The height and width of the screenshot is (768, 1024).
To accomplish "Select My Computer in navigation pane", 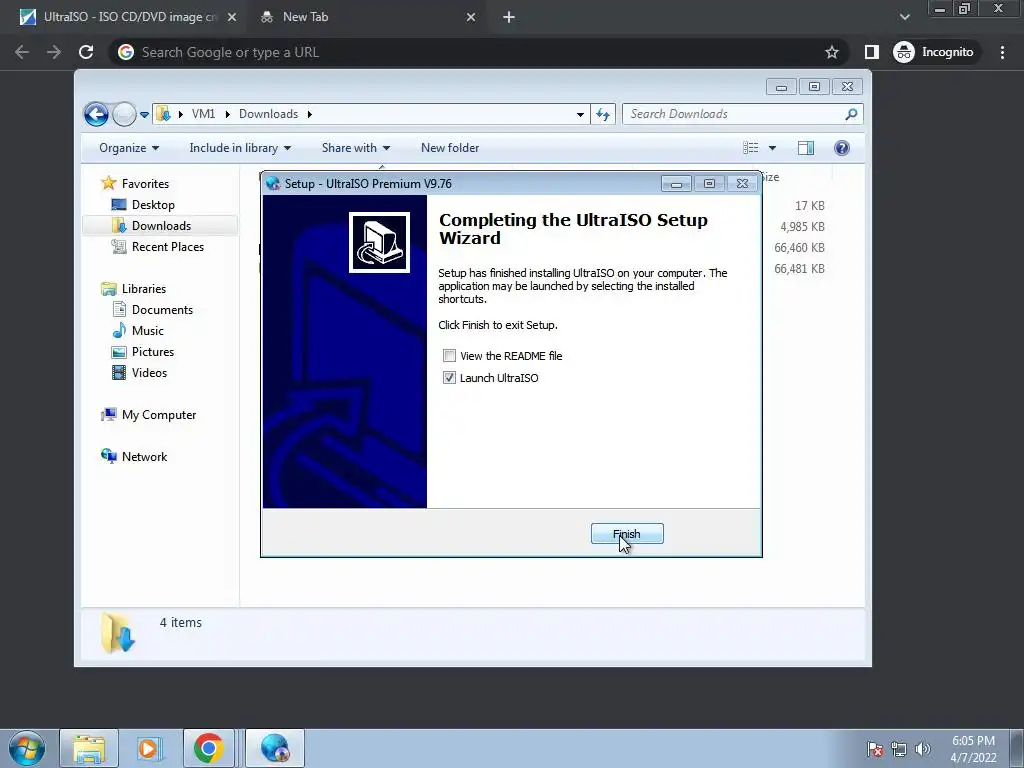I will pyautogui.click(x=159, y=415).
